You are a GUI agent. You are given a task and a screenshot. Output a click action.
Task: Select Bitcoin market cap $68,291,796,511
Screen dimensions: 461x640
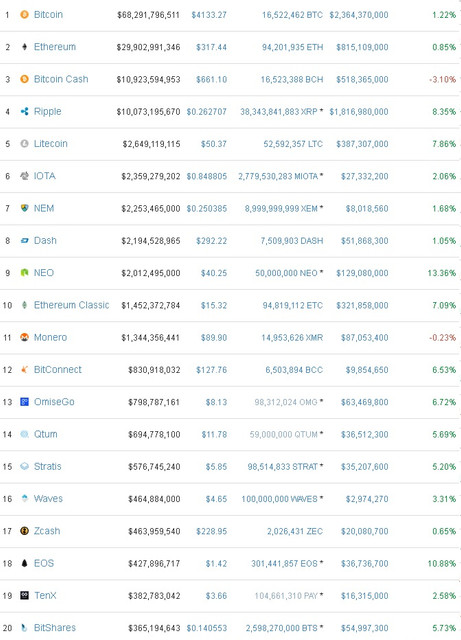(148, 15)
